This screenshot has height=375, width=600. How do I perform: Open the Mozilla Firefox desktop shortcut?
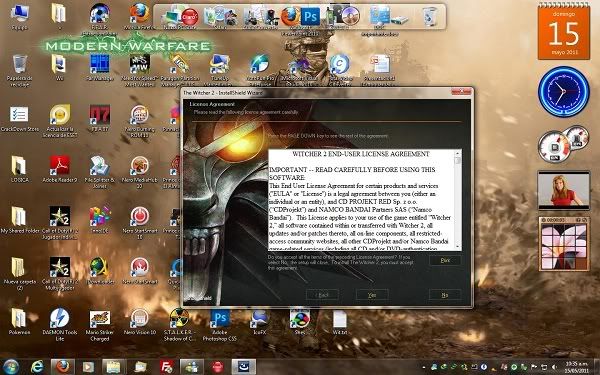click(x=140, y=16)
